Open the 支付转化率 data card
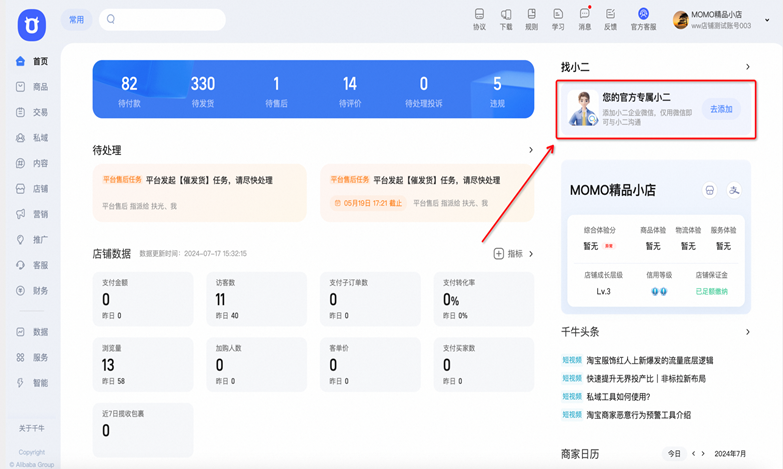The width and height of the screenshot is (783, 469). tap(484, 299)
